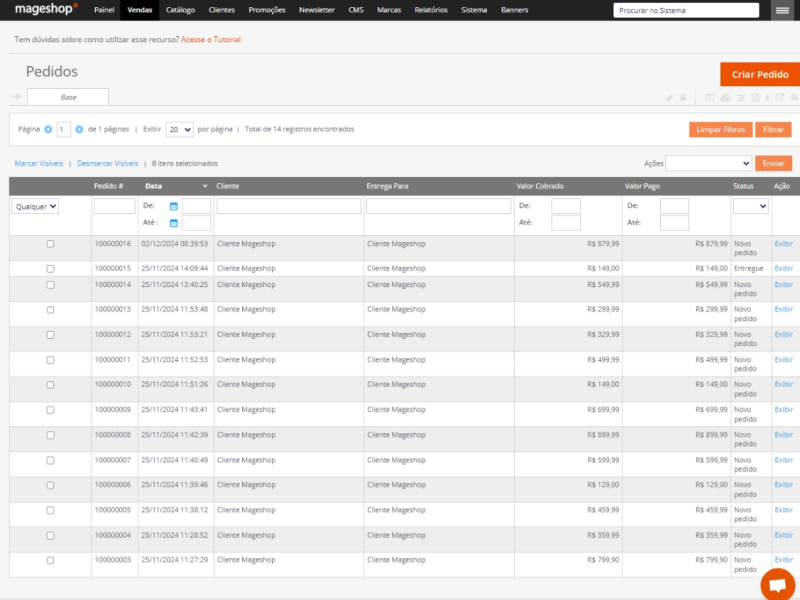The image size is (800, 600).
Task: Click the Desmarcar Visíveis link
Action: pos(108,163)
